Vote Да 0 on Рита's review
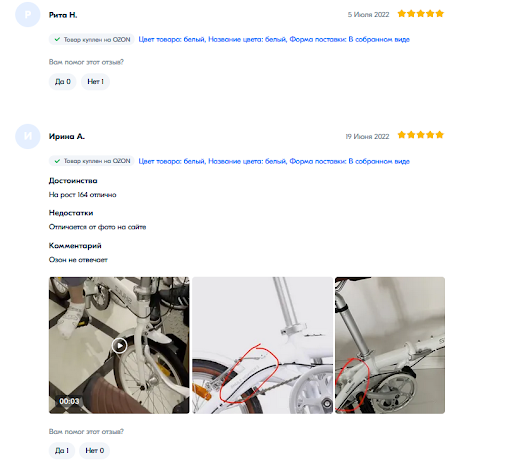 point(63,82)
